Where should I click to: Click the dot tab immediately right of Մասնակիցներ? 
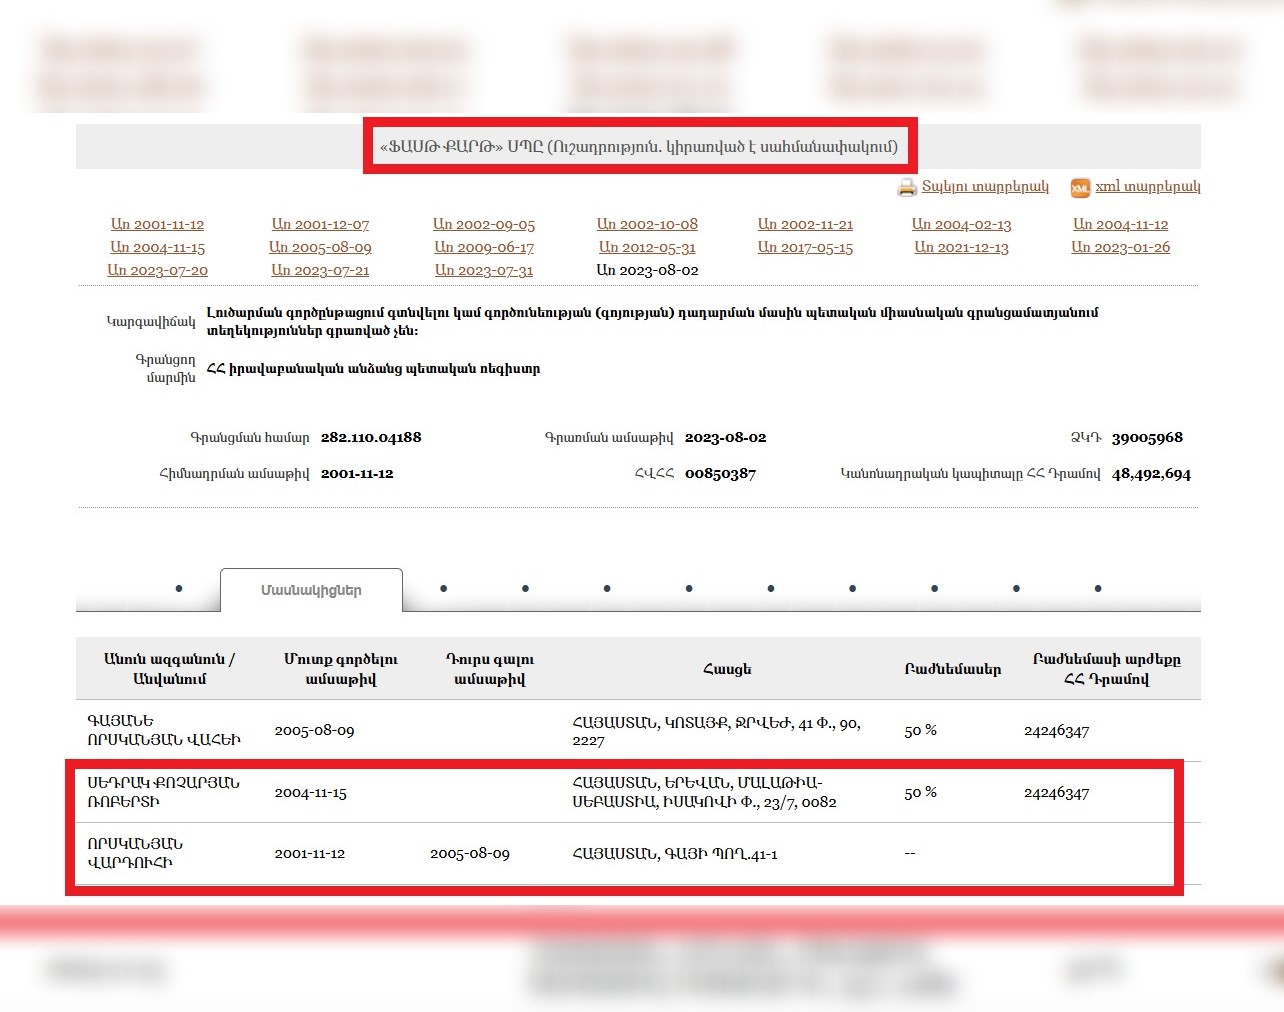(443, 589)
